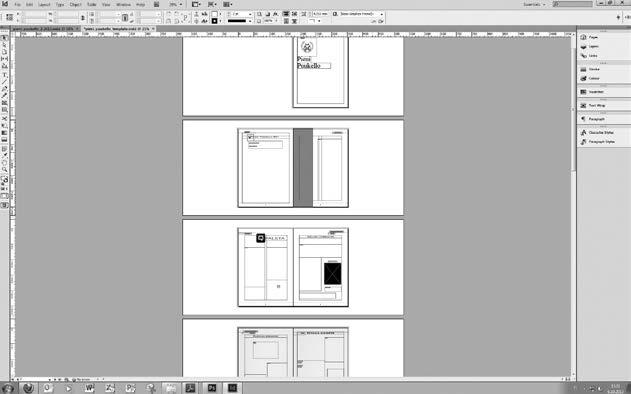Open the Window menu
631x394 pixels.
[123, 4]
